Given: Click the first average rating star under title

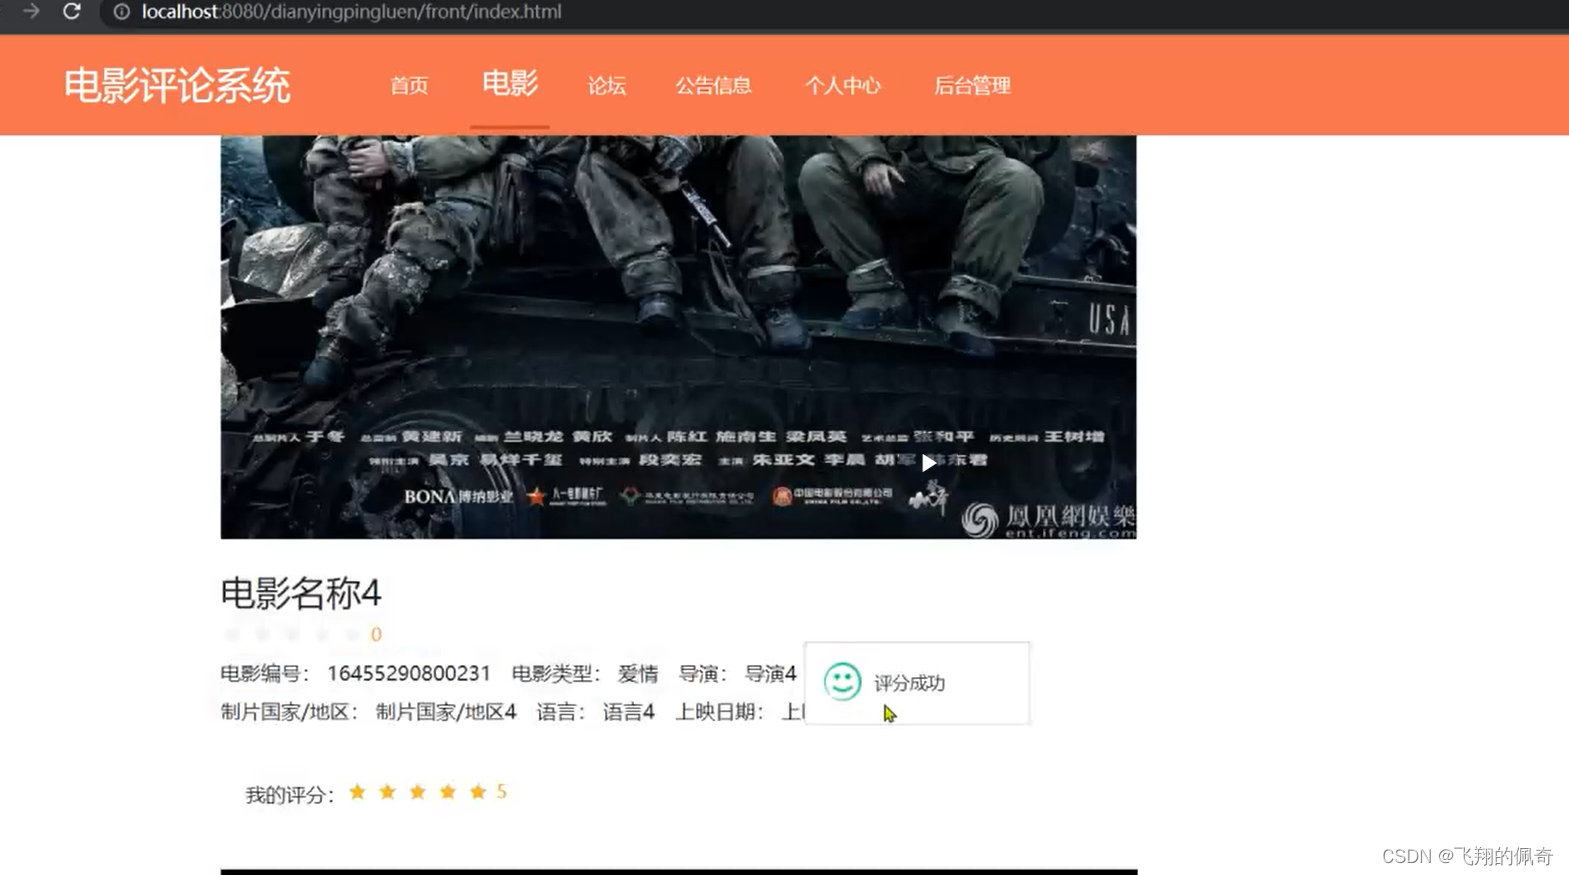Looking at the screenshot, I should pos(232,634).
